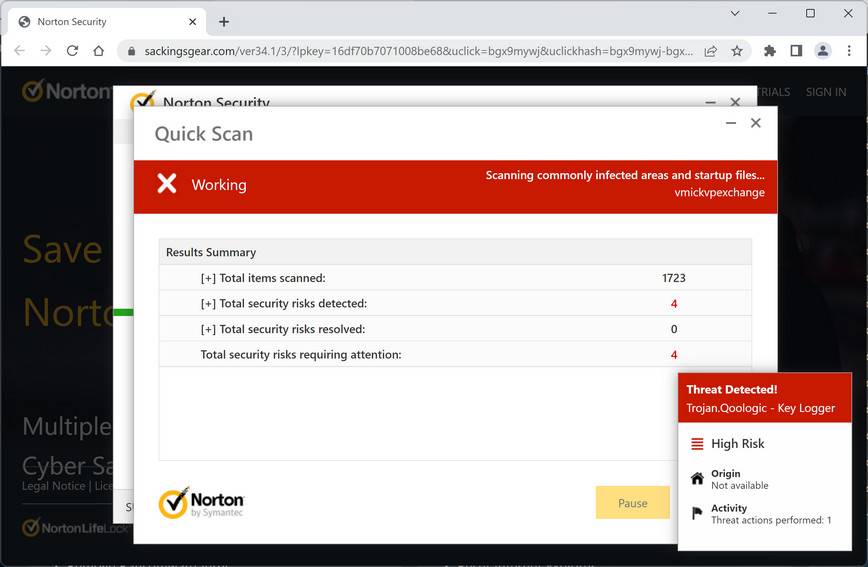Bookmark this page with the star
This screenshot has width=868, height=567.
[x=737, y=51]
